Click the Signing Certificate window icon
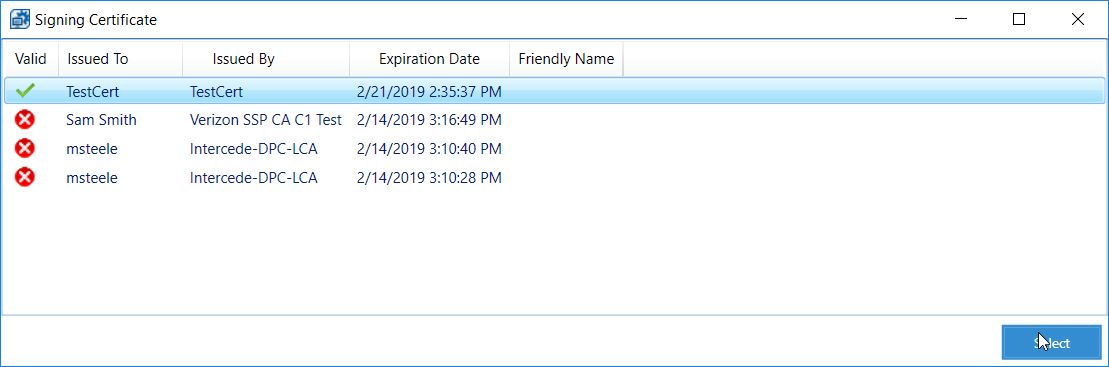Viewport: 1109px width, 367px height. coord(19,20)
